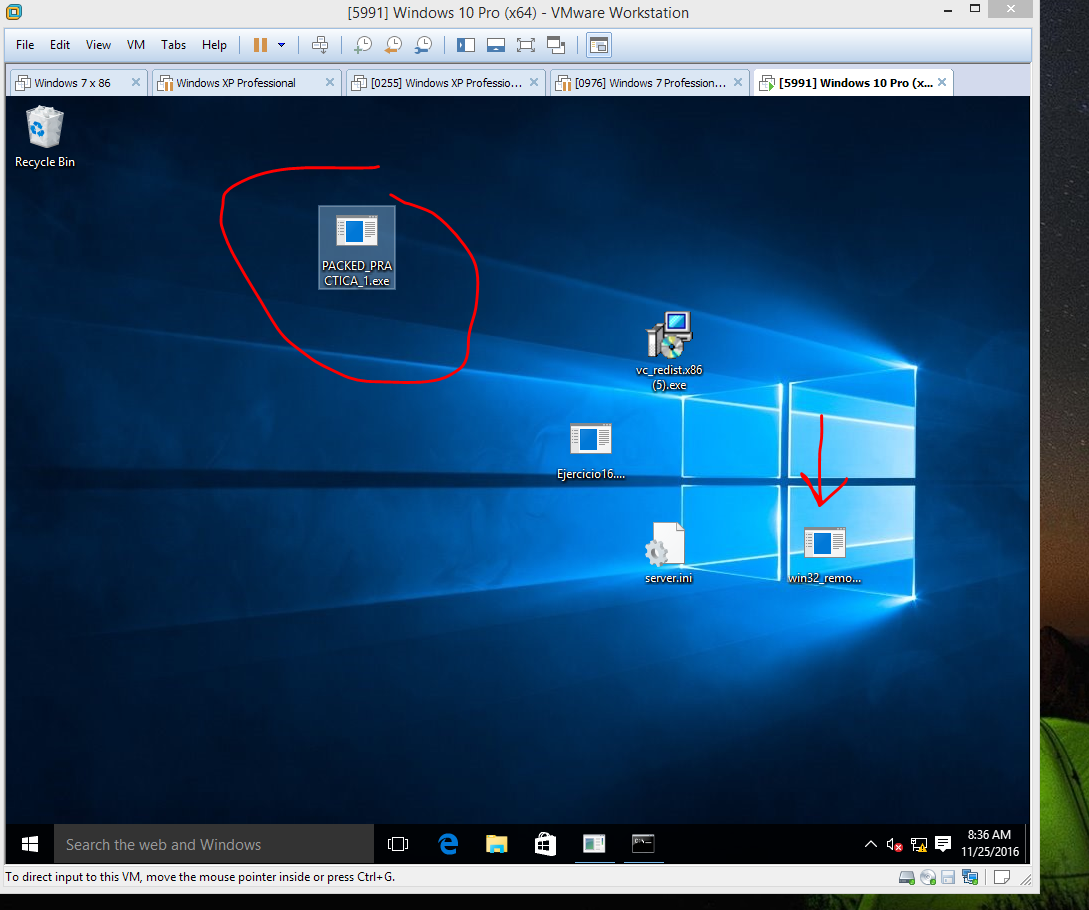This screenshot has height=910, width=1089.
Task: Show hidden system tray icons
Action: coord(871,845)
